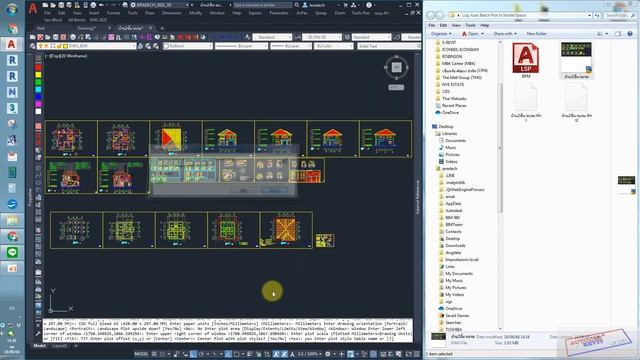Click the Explorer help question mark icon

click(630, 33)
